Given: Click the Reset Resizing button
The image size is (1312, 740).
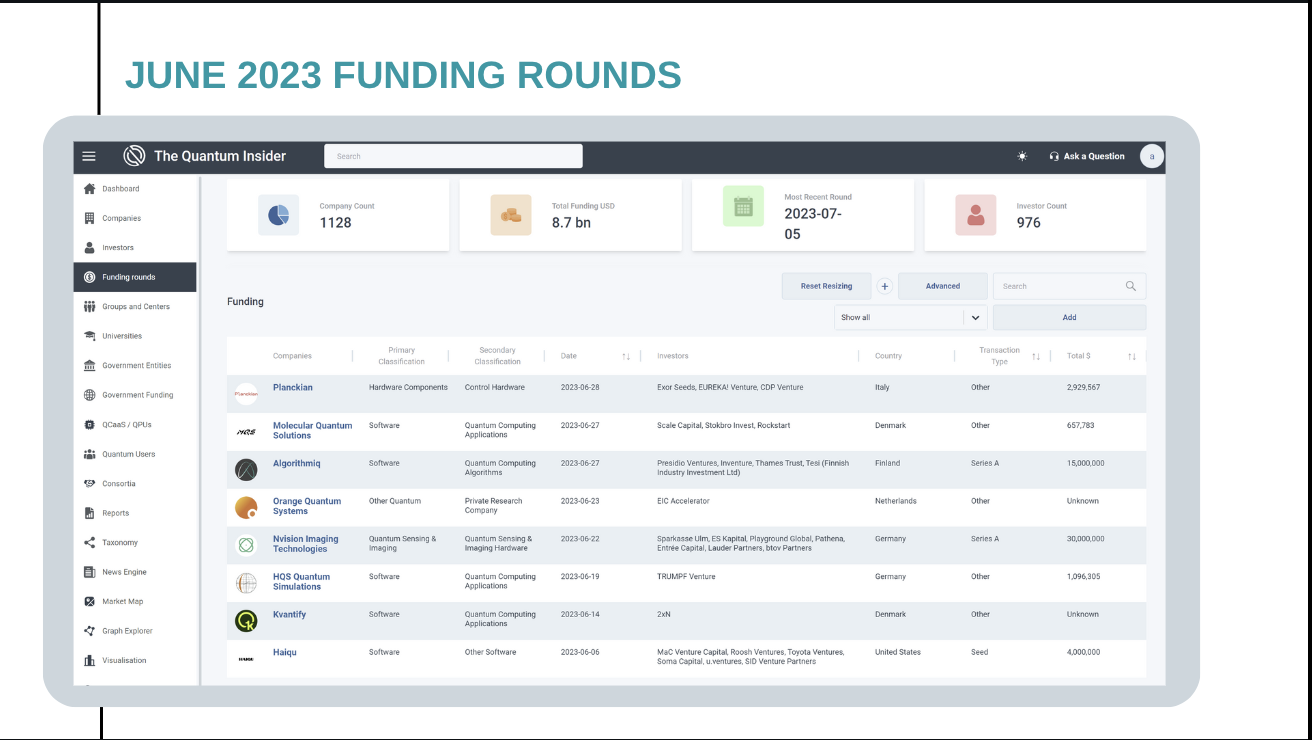Looking at the screenshot, I should [827, 286].
